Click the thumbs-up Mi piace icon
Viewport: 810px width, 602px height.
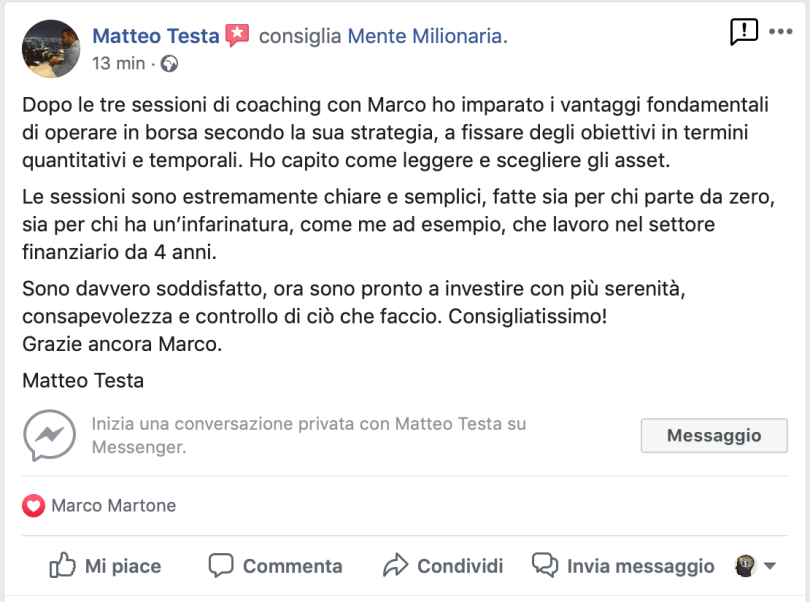pyautogui.click(x=62, y=565)
